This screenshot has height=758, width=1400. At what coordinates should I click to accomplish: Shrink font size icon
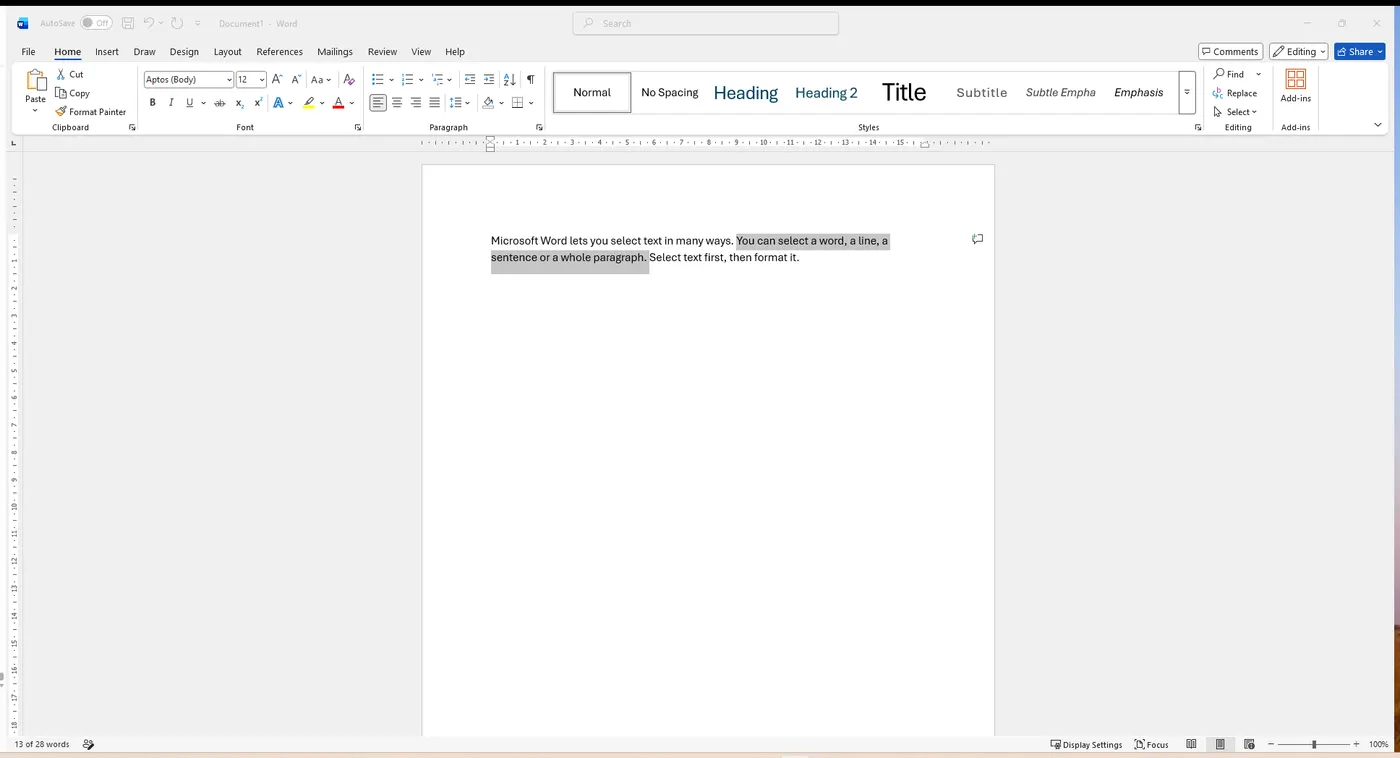tap(296, 79)
